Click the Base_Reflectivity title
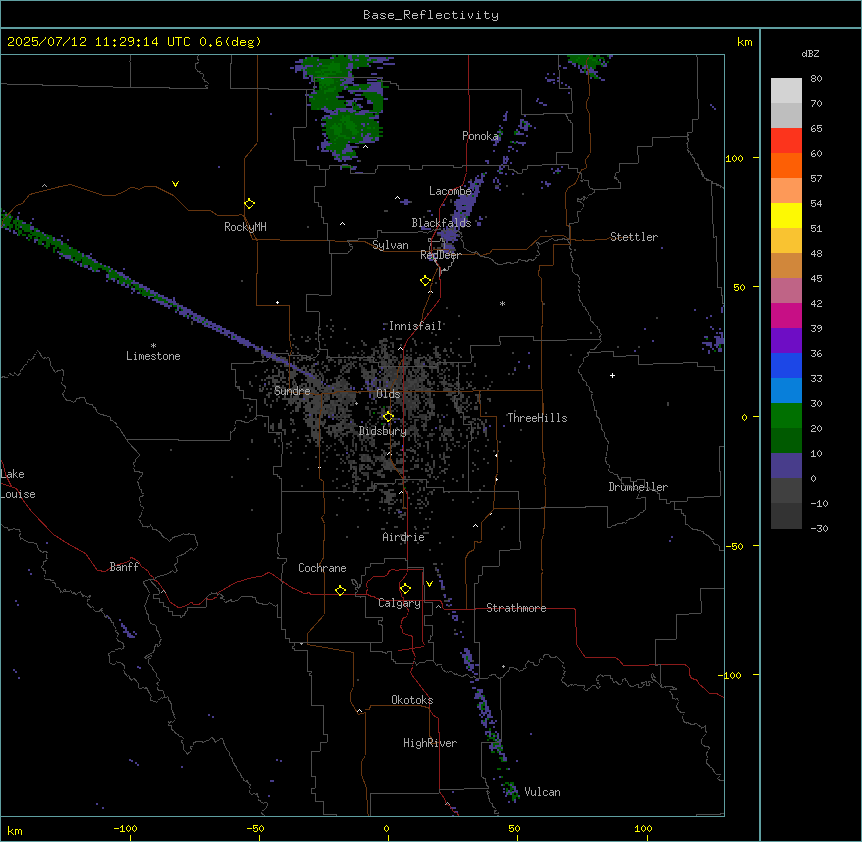 coord(431,15)
